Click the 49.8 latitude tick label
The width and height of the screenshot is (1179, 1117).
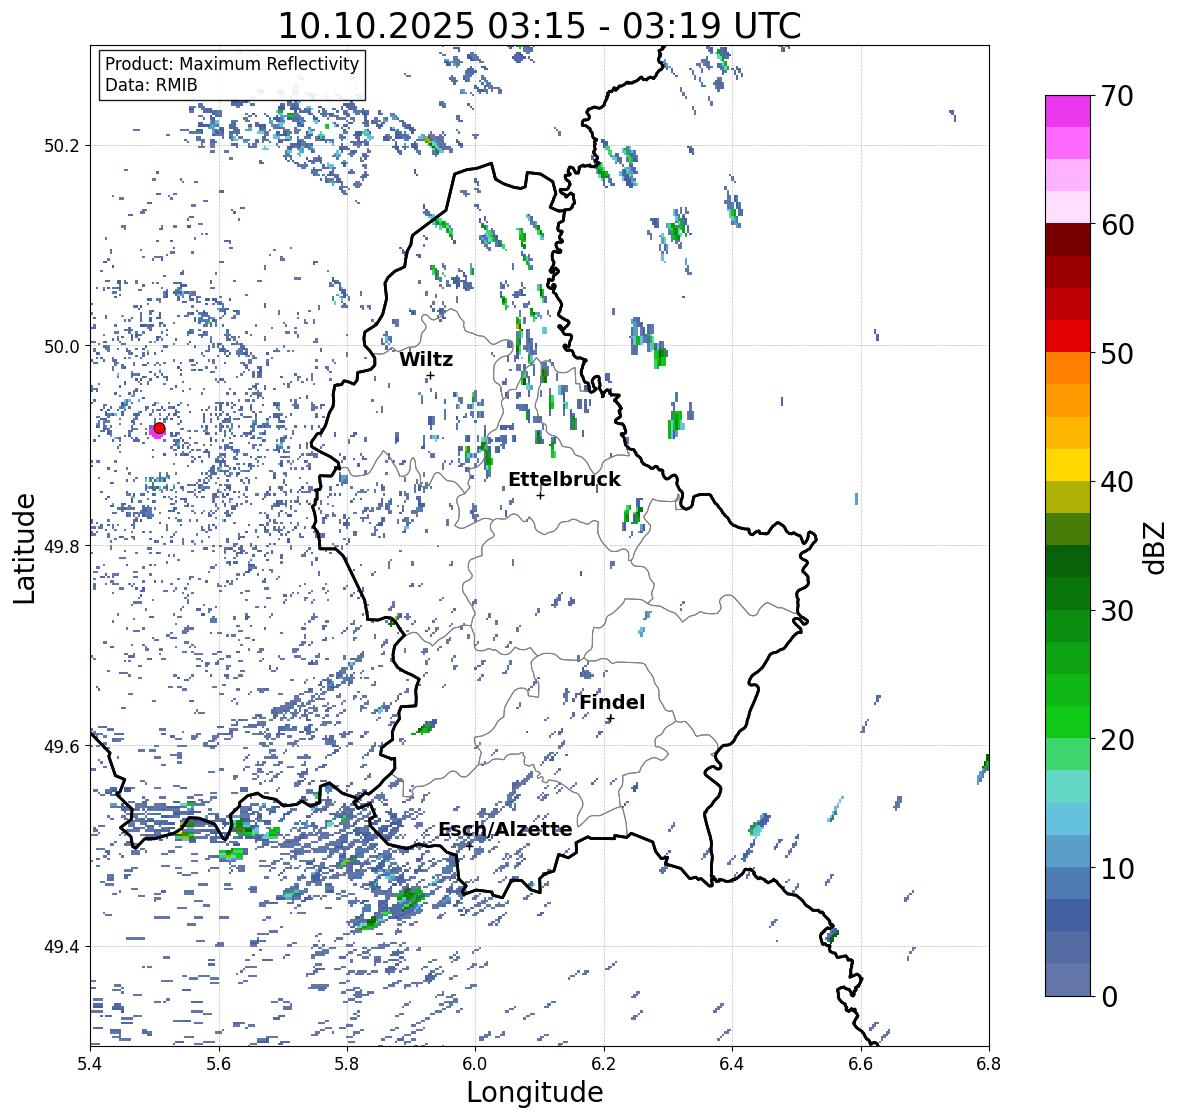point(62,546)
